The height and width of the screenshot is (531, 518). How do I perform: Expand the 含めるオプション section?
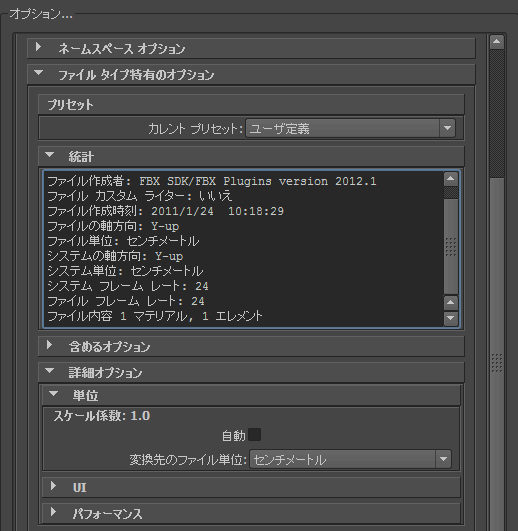click(49, 345)
